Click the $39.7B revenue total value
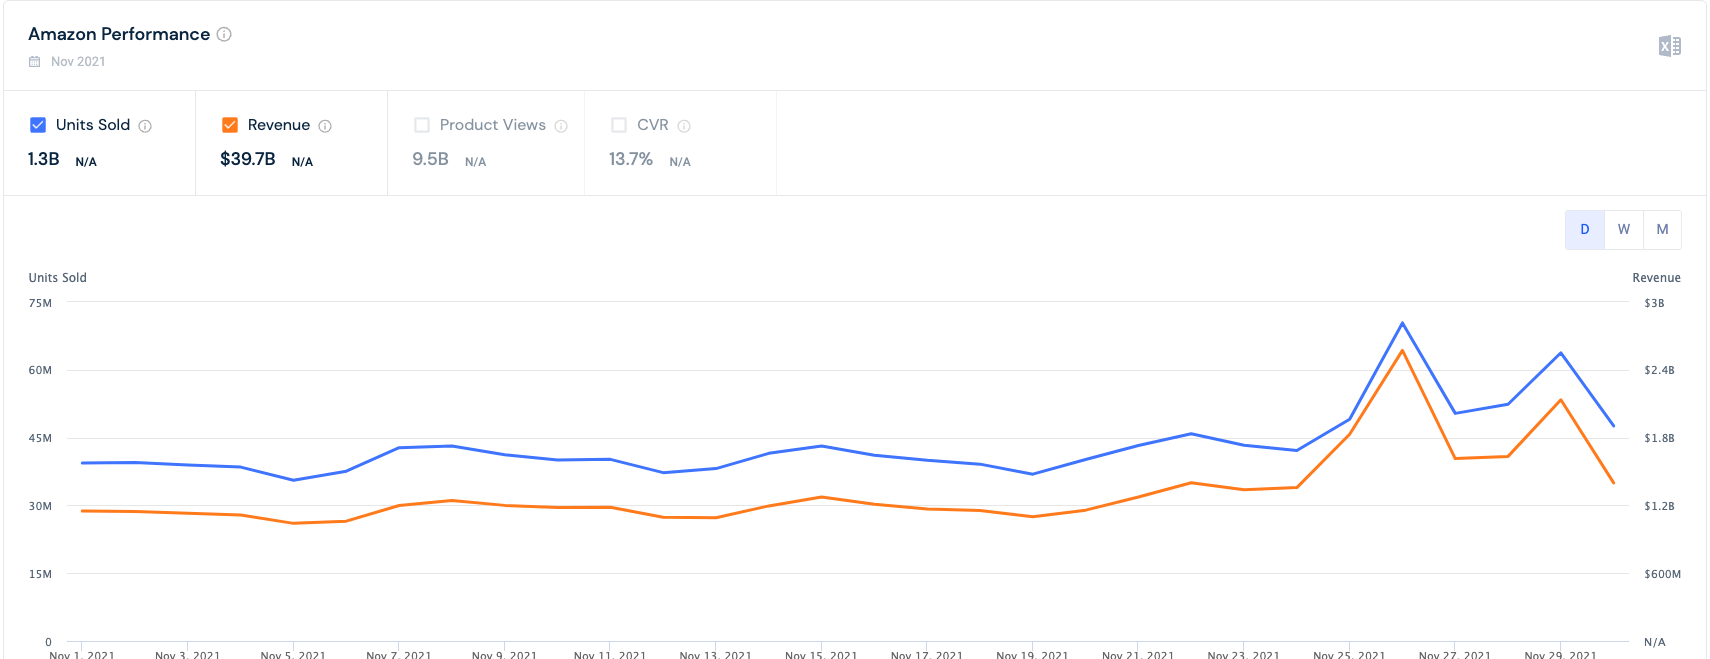Viewport: 1710px width, 659px height. coord(247,159)
